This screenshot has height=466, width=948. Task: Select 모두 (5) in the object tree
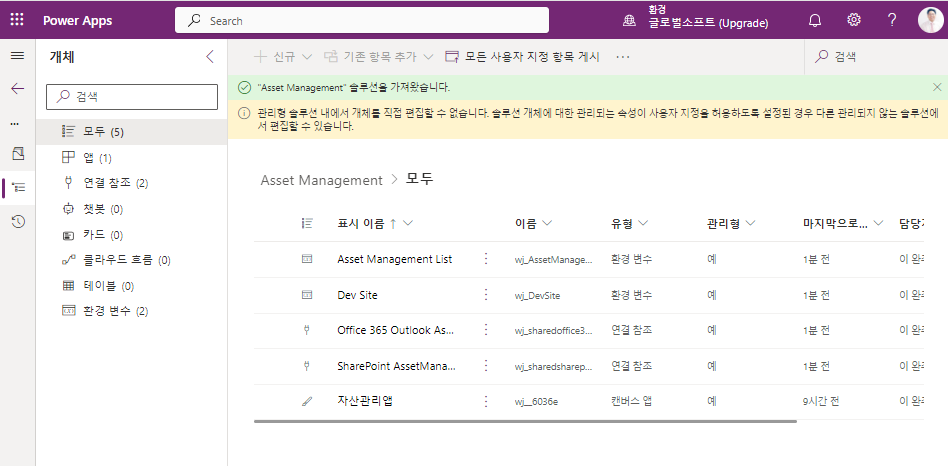point(131,132)
